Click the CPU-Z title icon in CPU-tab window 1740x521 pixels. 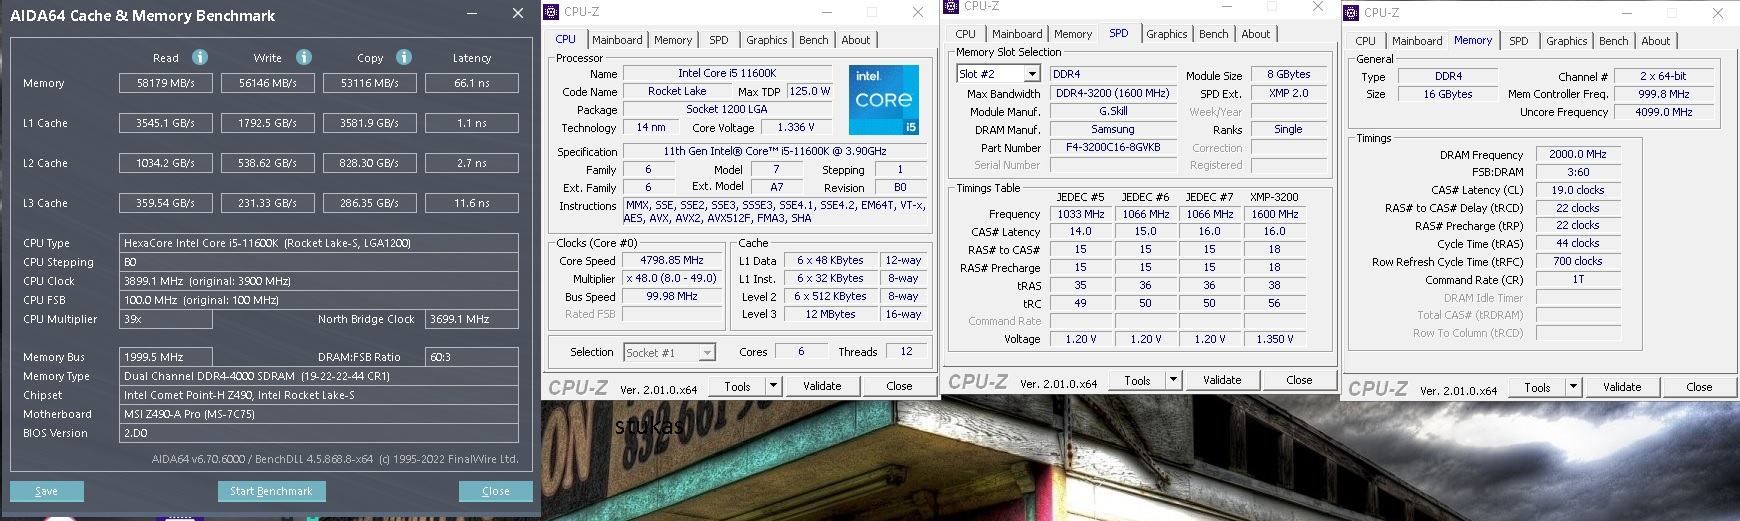[551, 12]
